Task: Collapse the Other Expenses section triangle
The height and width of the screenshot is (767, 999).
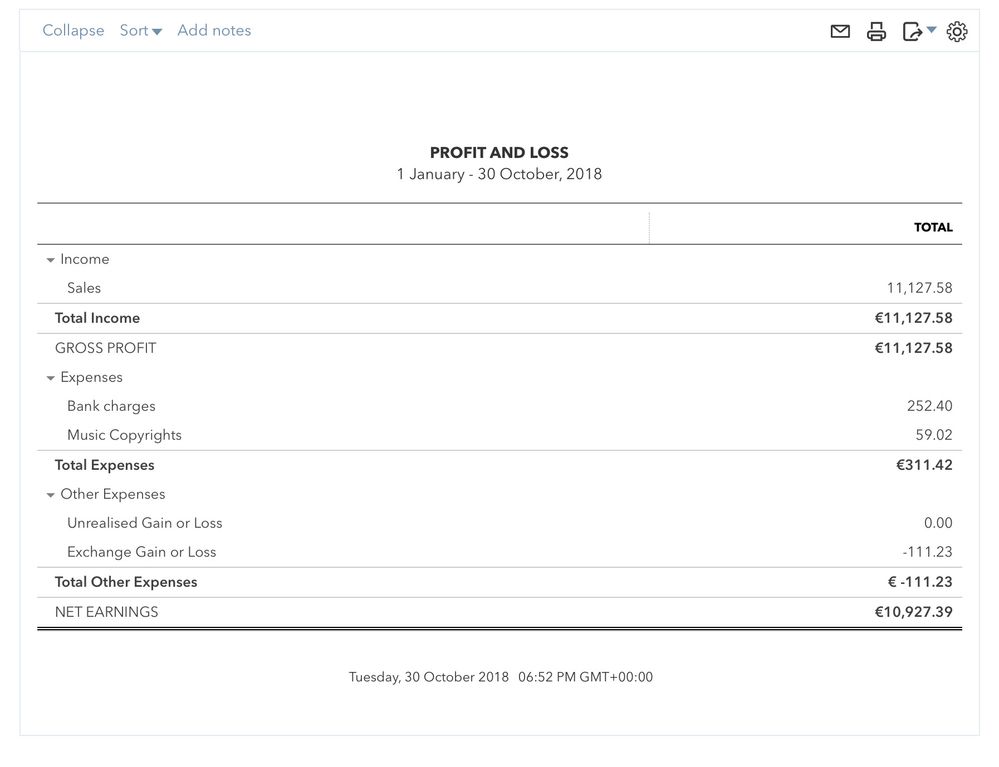Action: pos(50,495)
